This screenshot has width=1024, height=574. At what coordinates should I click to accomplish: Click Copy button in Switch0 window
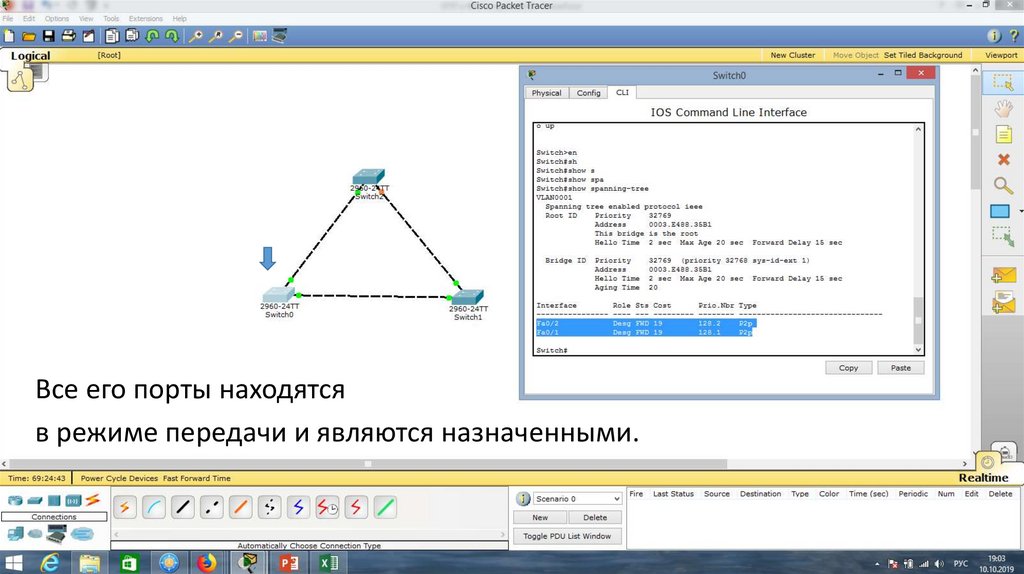click(x=848, y=368)
